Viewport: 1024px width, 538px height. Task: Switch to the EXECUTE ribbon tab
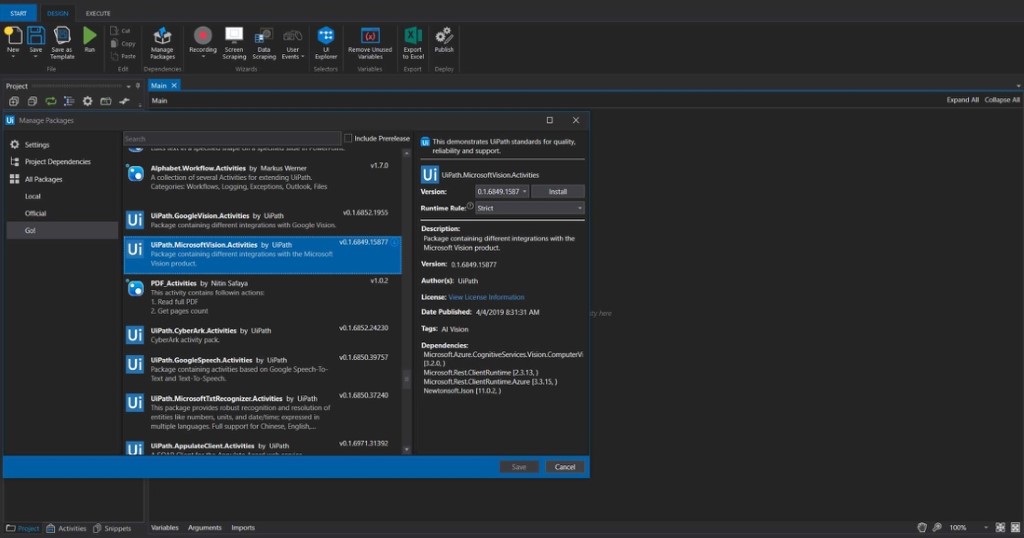(98, 13)
